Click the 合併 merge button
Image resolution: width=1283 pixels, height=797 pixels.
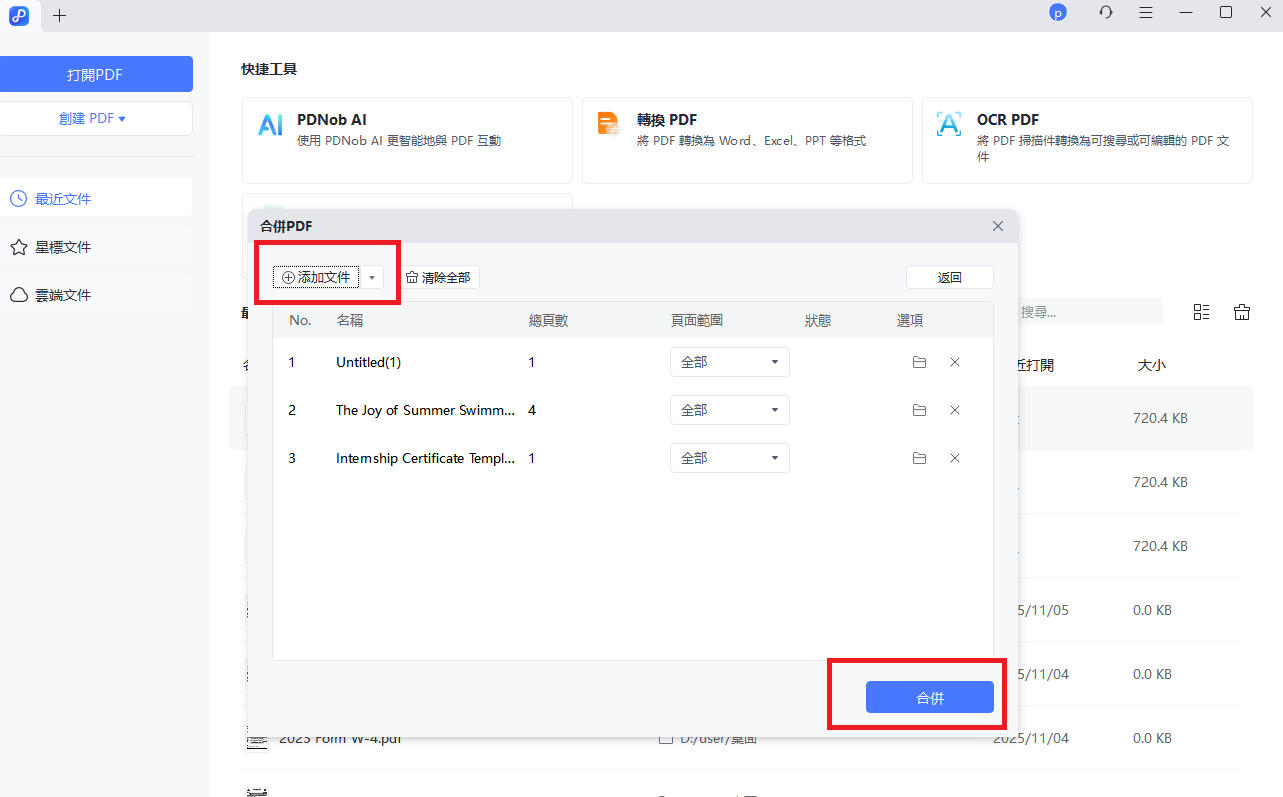coord(929,698)
